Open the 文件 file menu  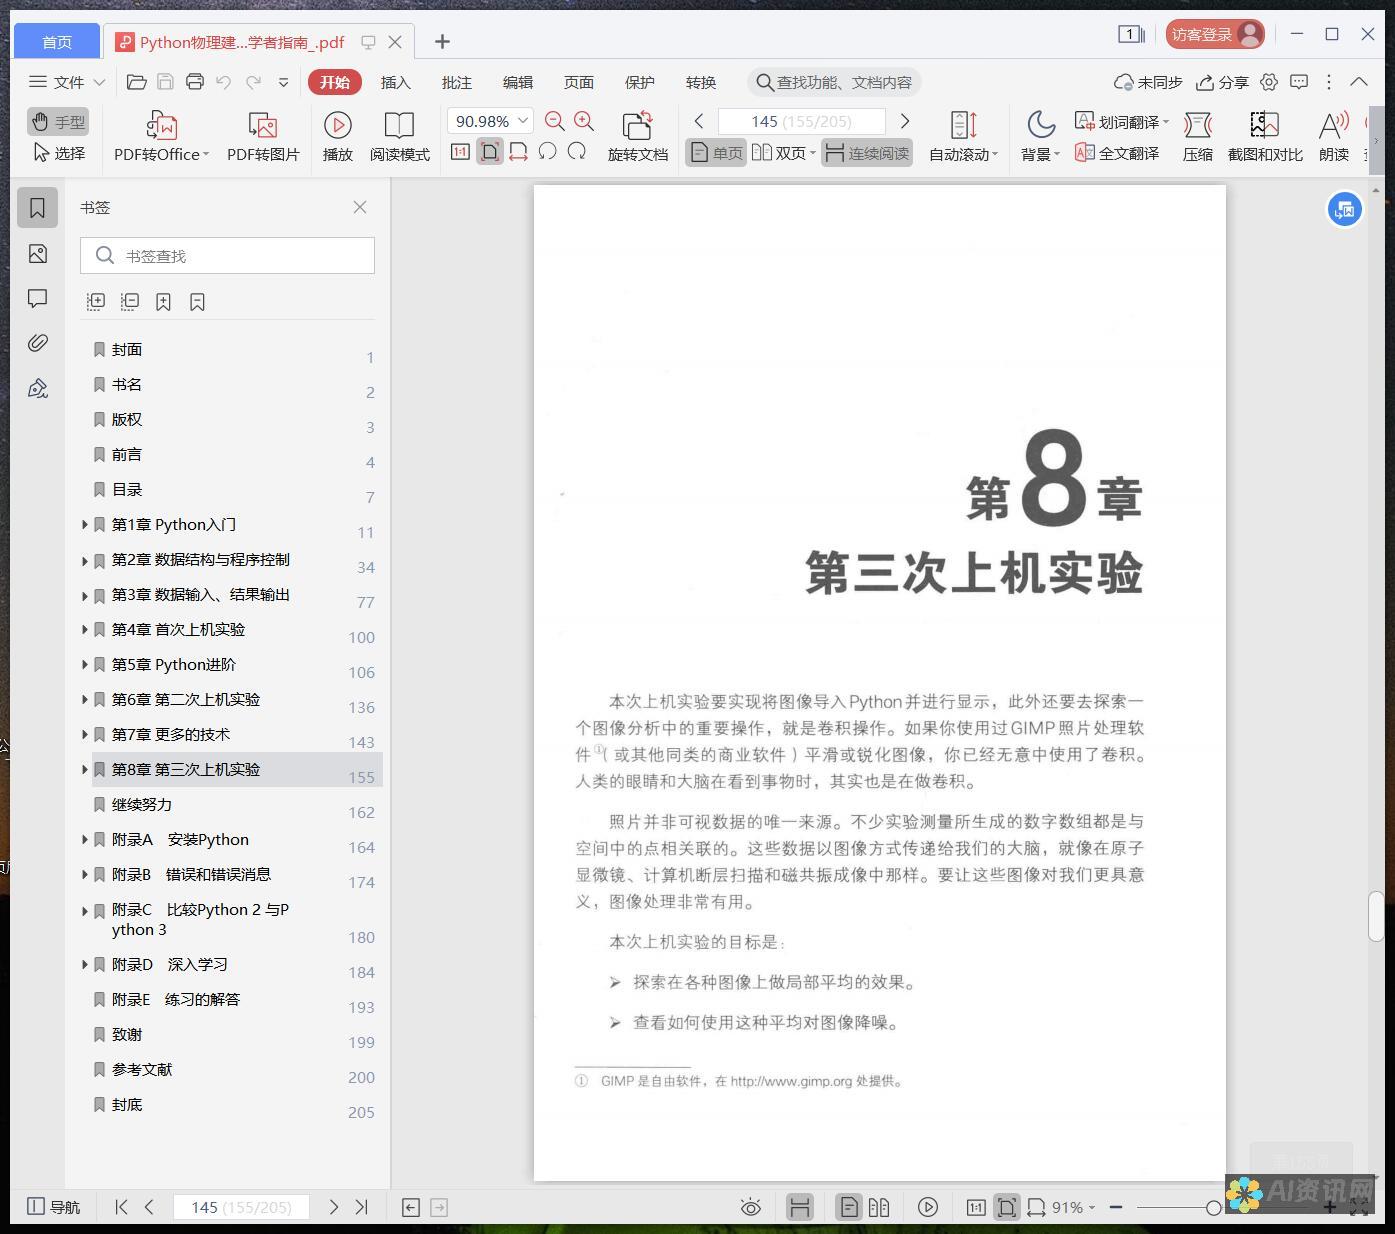(66, 82)
